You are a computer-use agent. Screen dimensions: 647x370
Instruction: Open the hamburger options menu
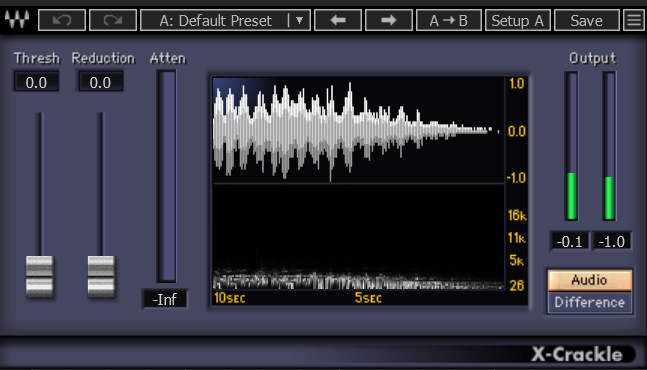pos(634,20)
